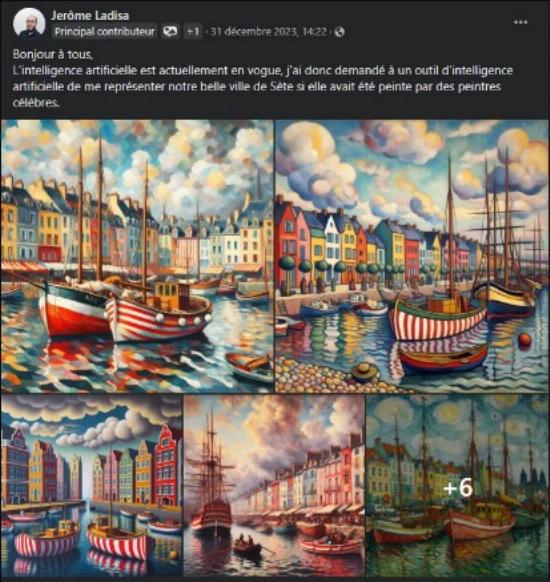The width and height of the screenshot is (550, 582).
Task: Click the globe public audience icon
Action: pyautogui.click(x=340, y=32)
